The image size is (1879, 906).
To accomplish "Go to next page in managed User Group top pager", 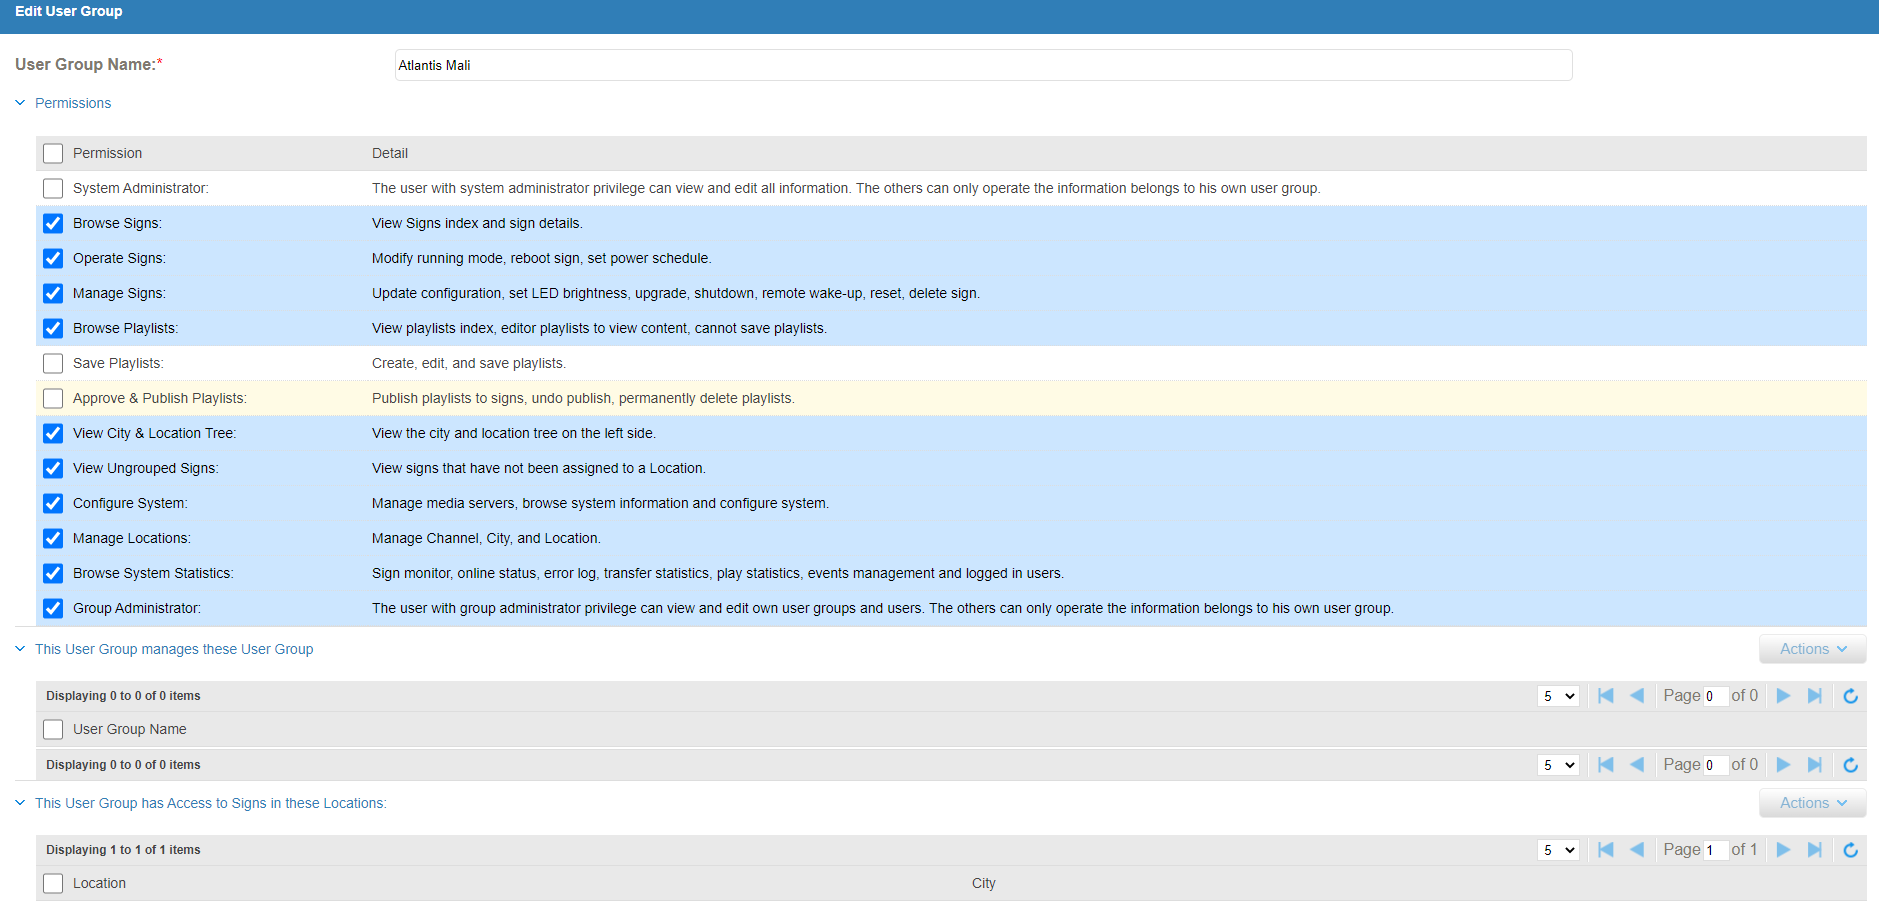I will [x=1783, y=696].
